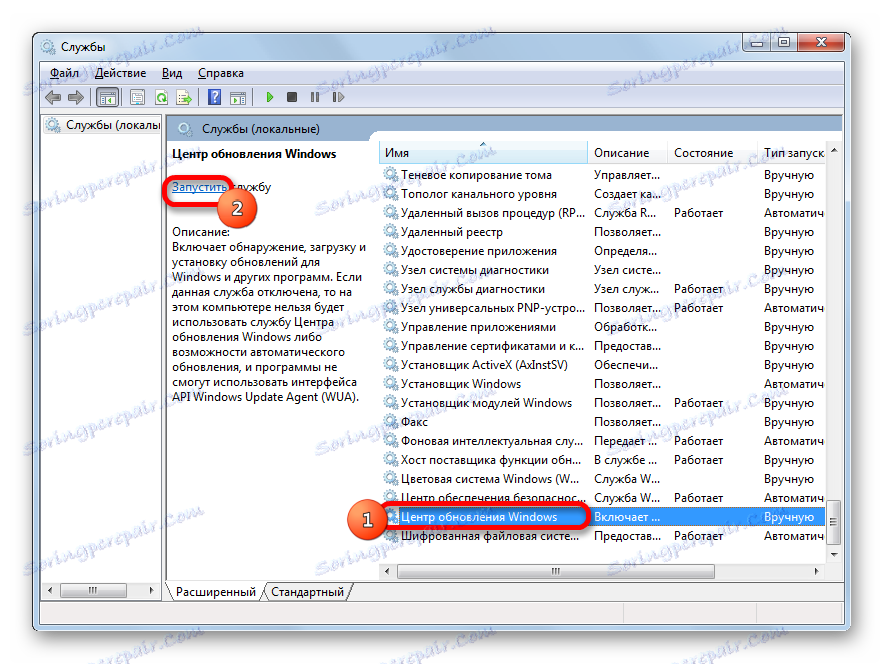Open the Файл menu
This screenshot has width=884, height=664.
[64, 73]
